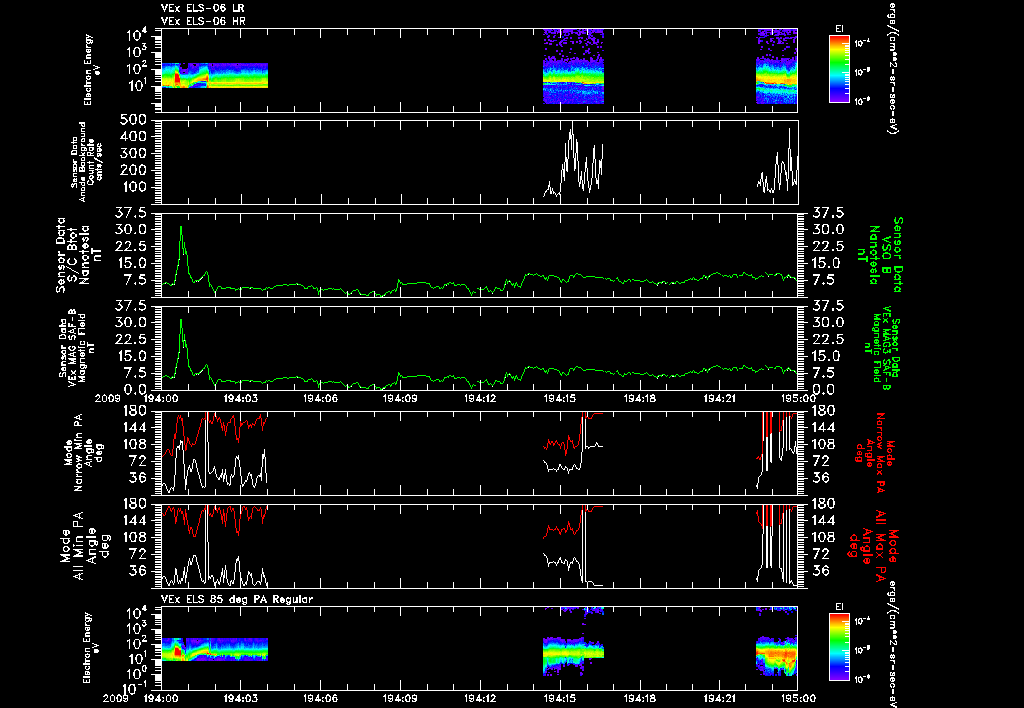
Task: Click the red hot spot in the first 85 deg PA segment
Action: pyautogui.click(x=178, y=652)
